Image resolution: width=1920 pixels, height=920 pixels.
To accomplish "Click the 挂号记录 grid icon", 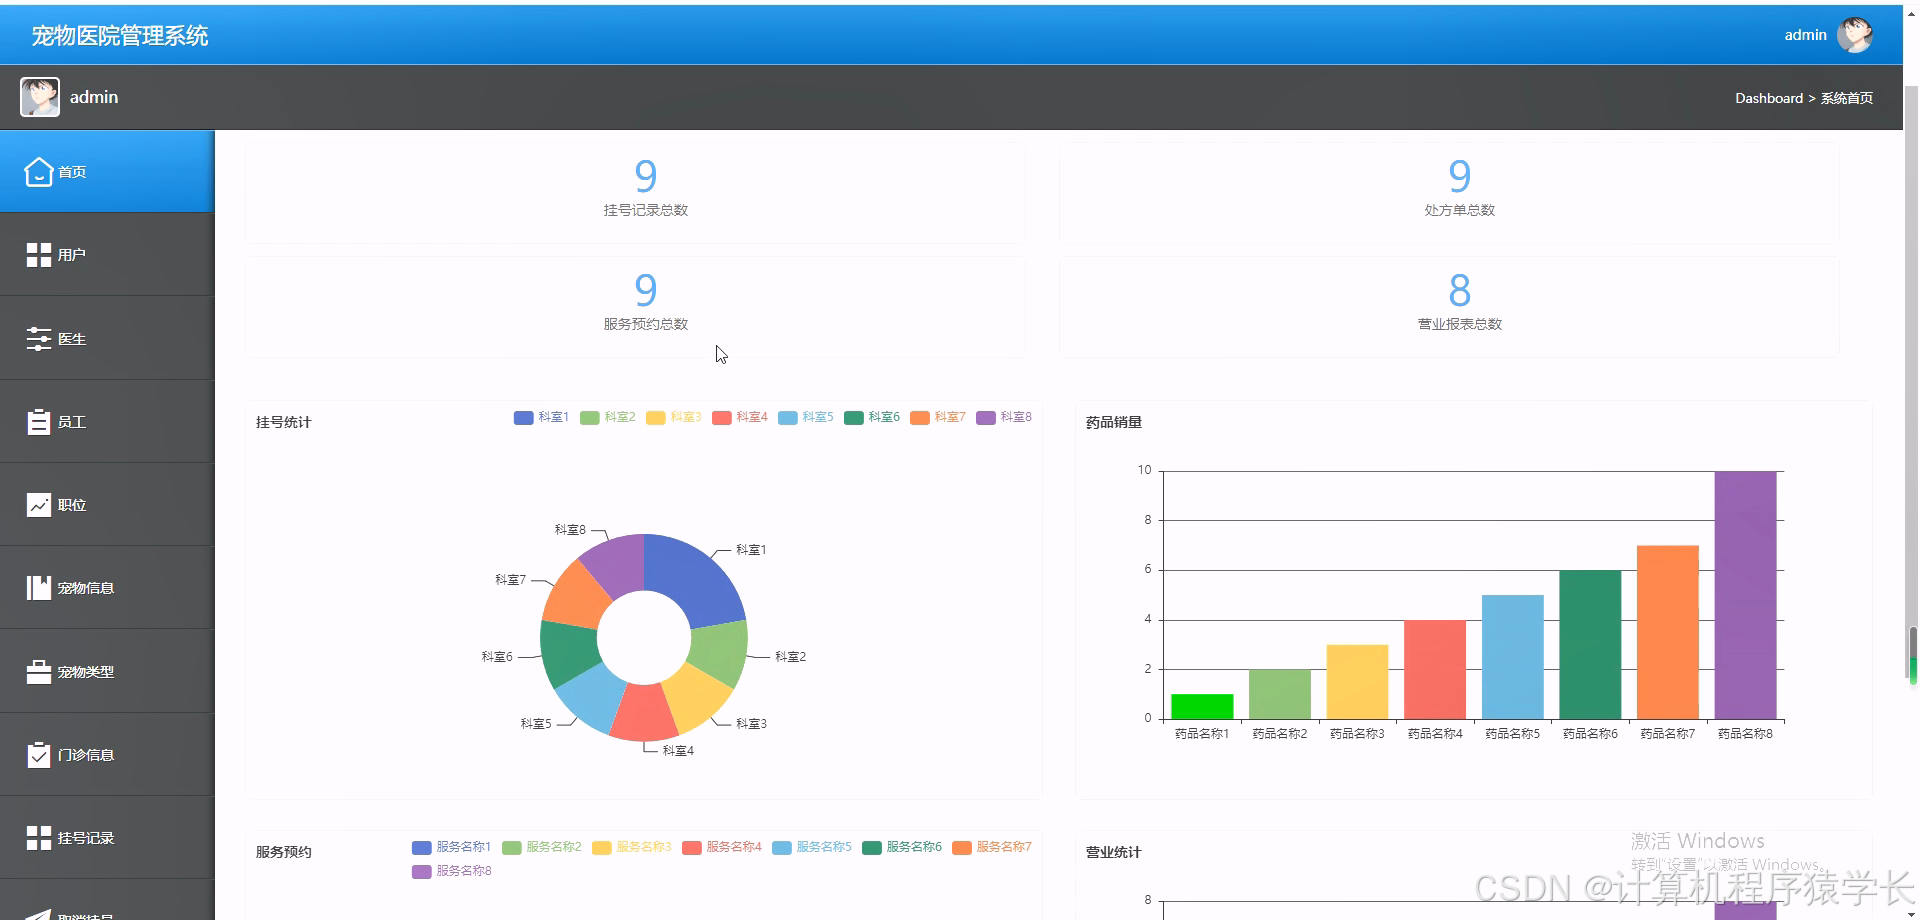I will 38,838.
